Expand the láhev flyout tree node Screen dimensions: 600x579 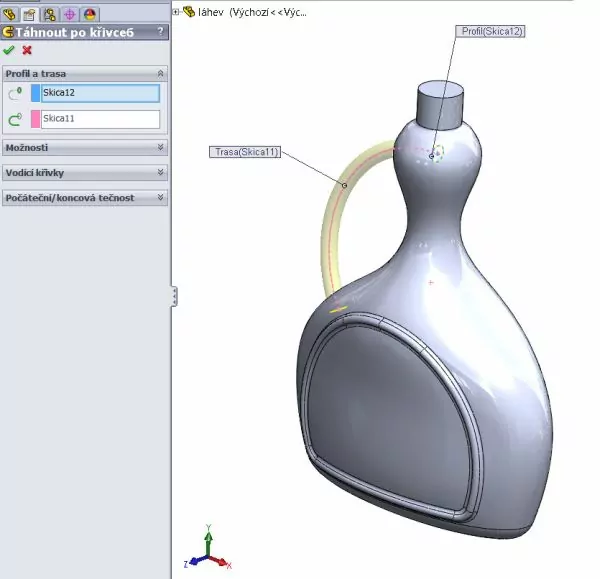(176, 12)
